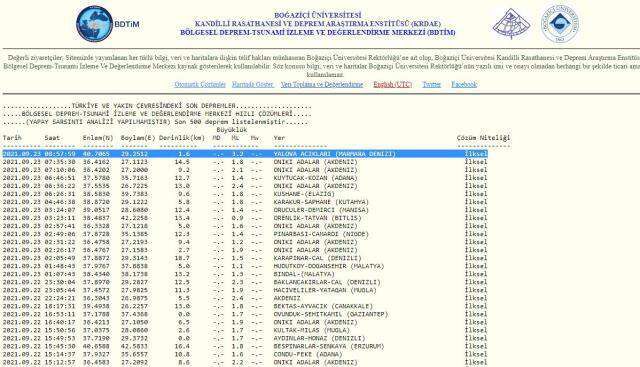640x367 pixels.
Task: Open Veri Toplama ve Değerlendirme link
Action: pos(322,85)
